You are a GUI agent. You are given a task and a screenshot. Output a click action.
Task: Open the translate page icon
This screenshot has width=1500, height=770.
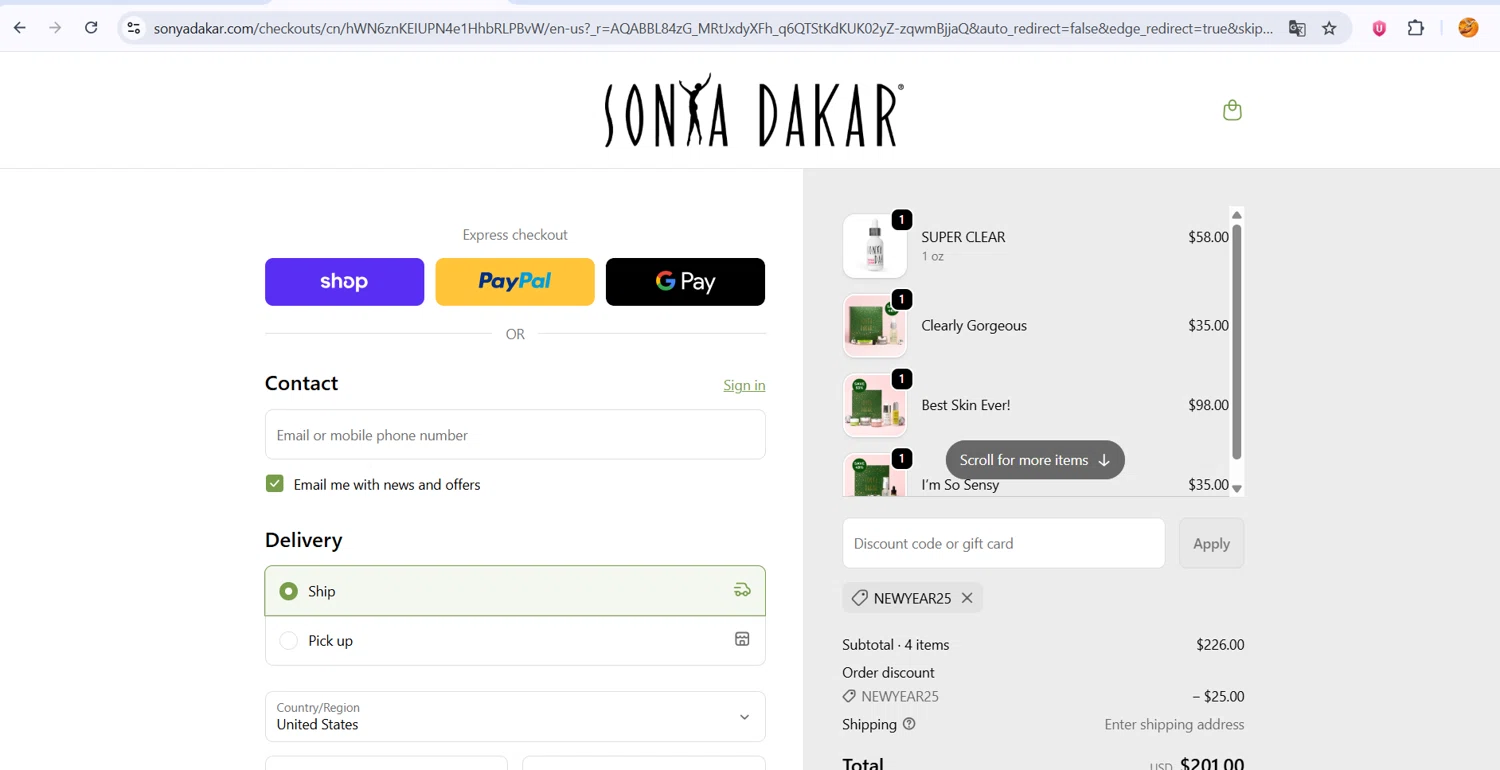point(1297,29)
